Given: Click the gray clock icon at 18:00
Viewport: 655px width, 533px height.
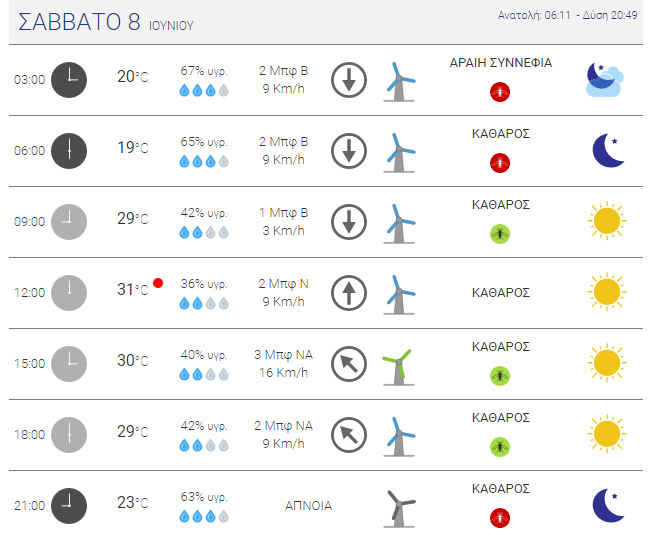Looking at the screenshot, I should tap(69, 435).
